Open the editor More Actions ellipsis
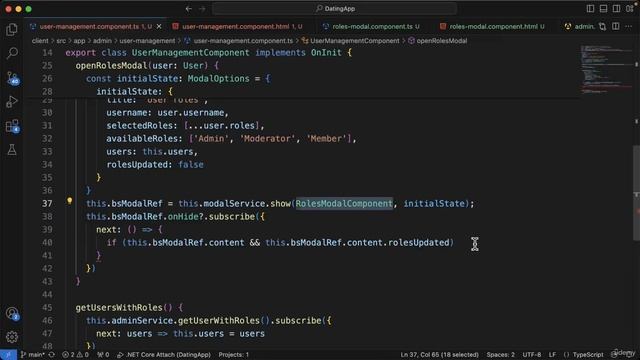Viewport: 640px width, 360px height. pyautogui.click(x=629, y=27)
